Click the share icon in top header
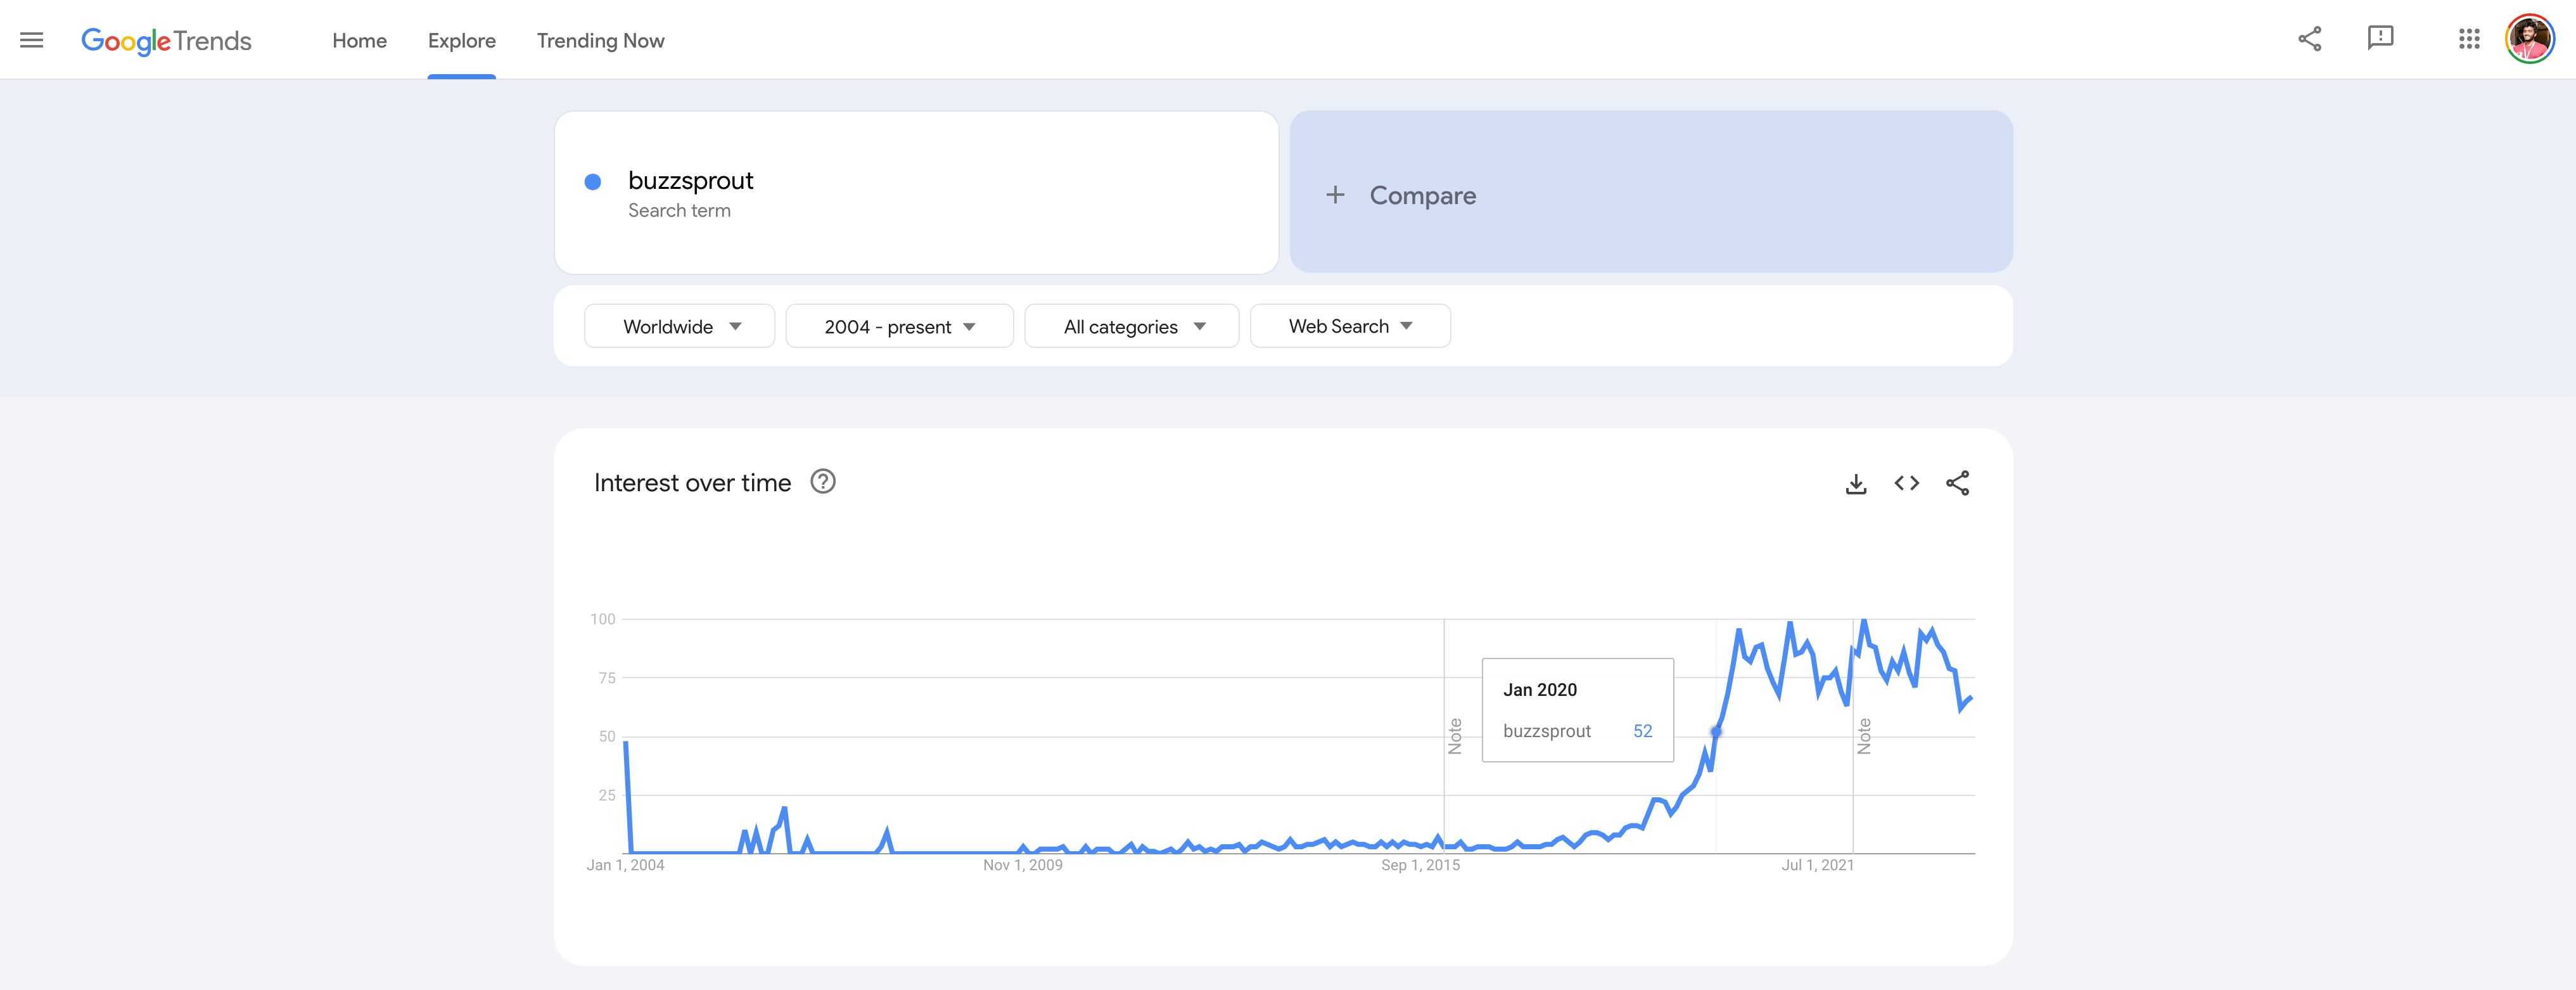Viewport: 2576px width, 990px height. coord(2309,39)
